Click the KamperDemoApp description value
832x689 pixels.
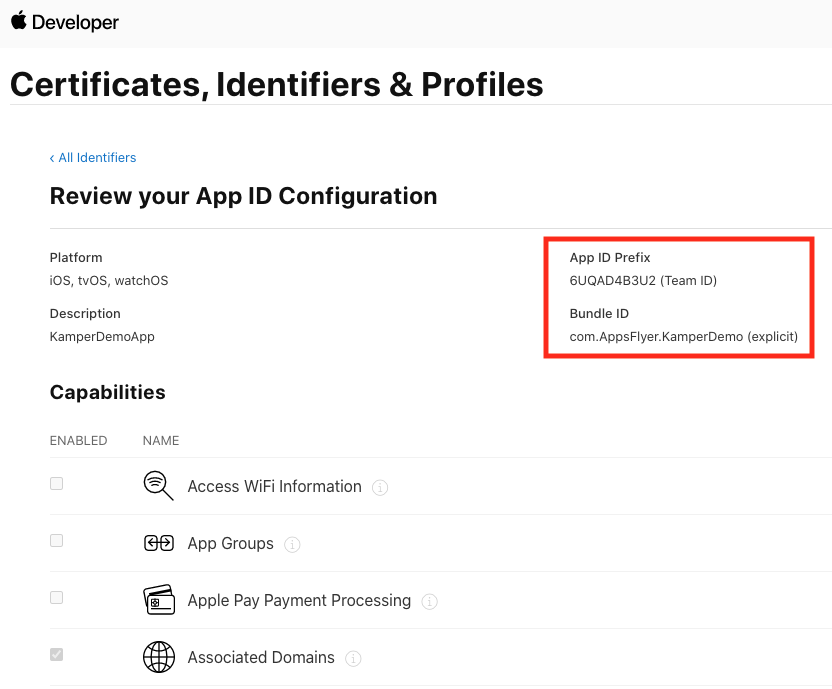[102, 337]
